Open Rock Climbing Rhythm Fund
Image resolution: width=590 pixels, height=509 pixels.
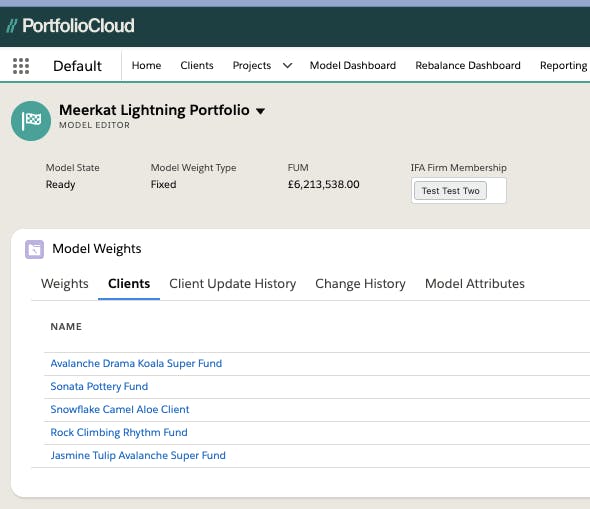pos(119,432)
